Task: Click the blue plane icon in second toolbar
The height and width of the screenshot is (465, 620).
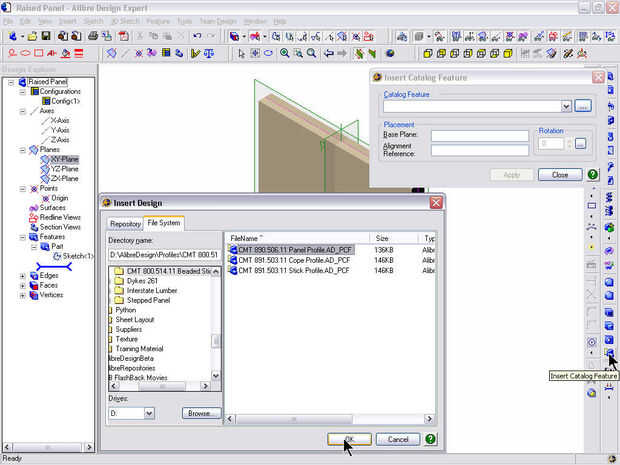Action: click(x=112, y=53)
